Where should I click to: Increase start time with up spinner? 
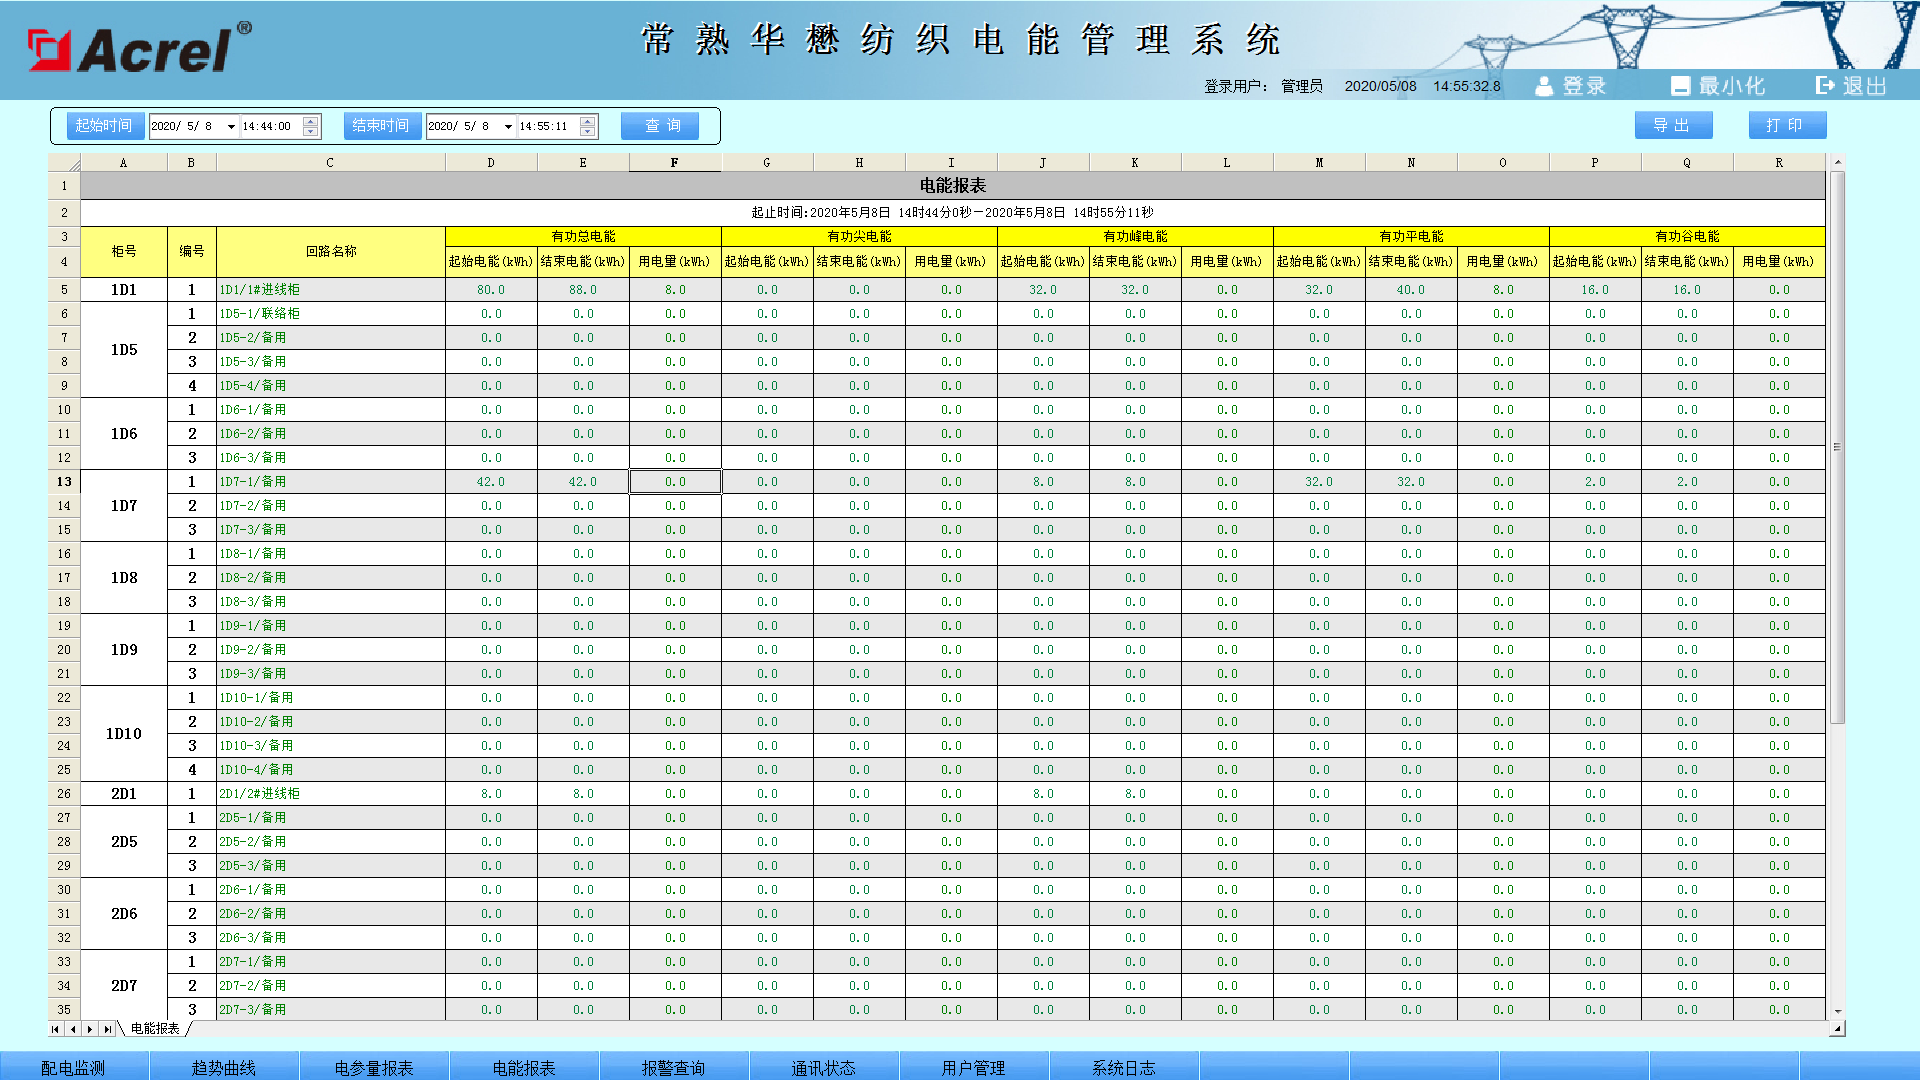pos(311,121)
